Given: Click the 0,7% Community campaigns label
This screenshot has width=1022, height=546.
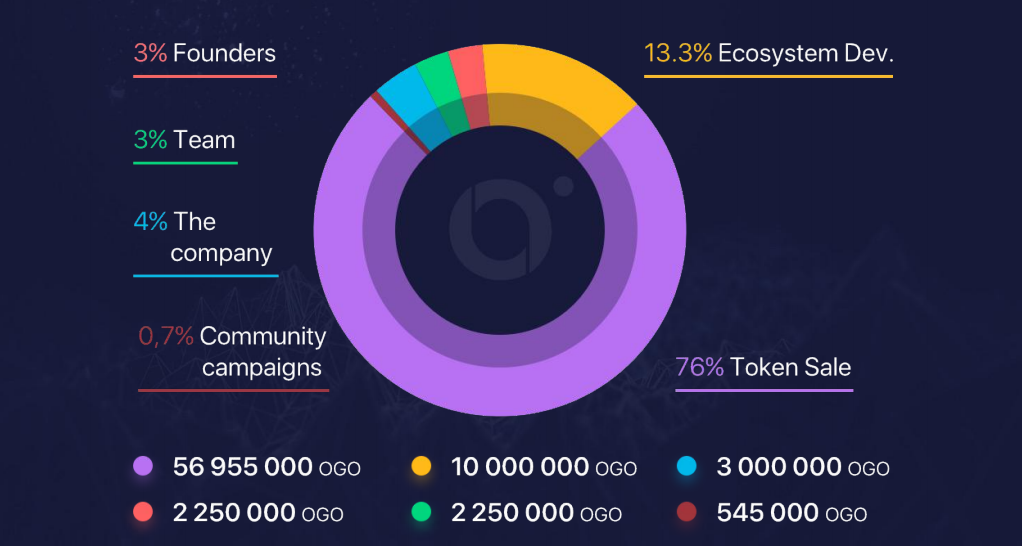Looking at the screenshot, I should click(232, 351).
